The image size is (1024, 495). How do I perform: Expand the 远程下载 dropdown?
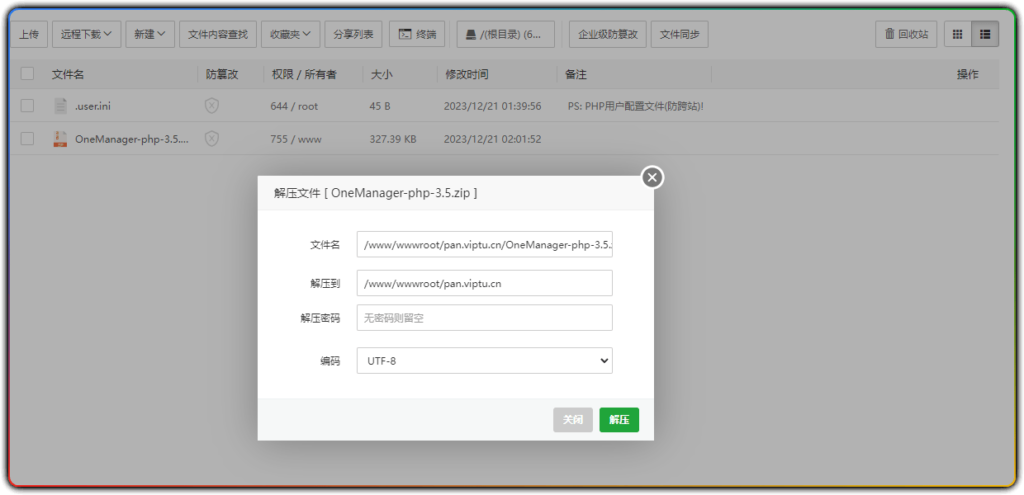87,34
